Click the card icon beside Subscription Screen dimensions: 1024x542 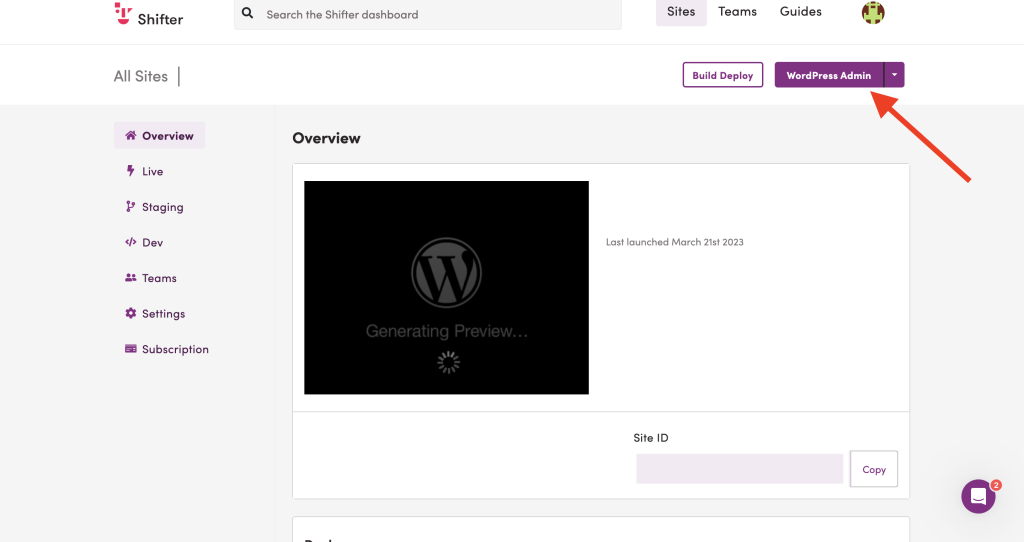[131, 349]
